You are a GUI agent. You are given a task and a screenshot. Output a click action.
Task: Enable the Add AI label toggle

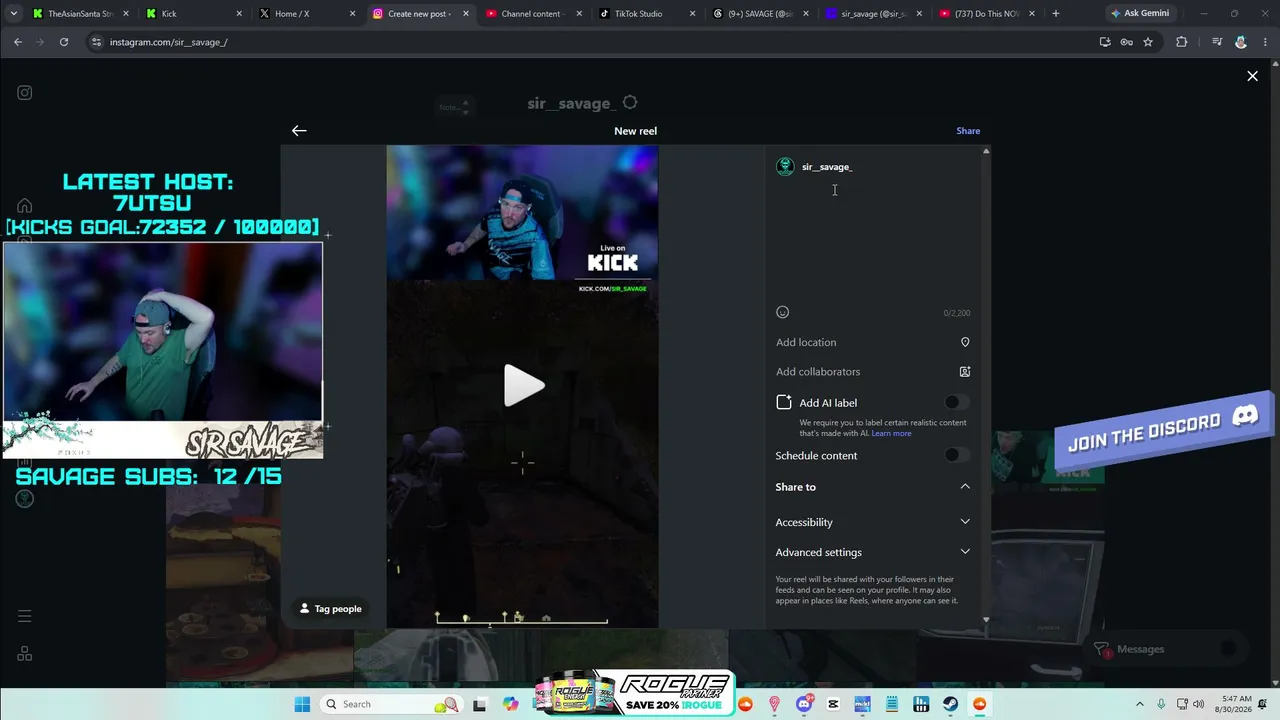956,402
